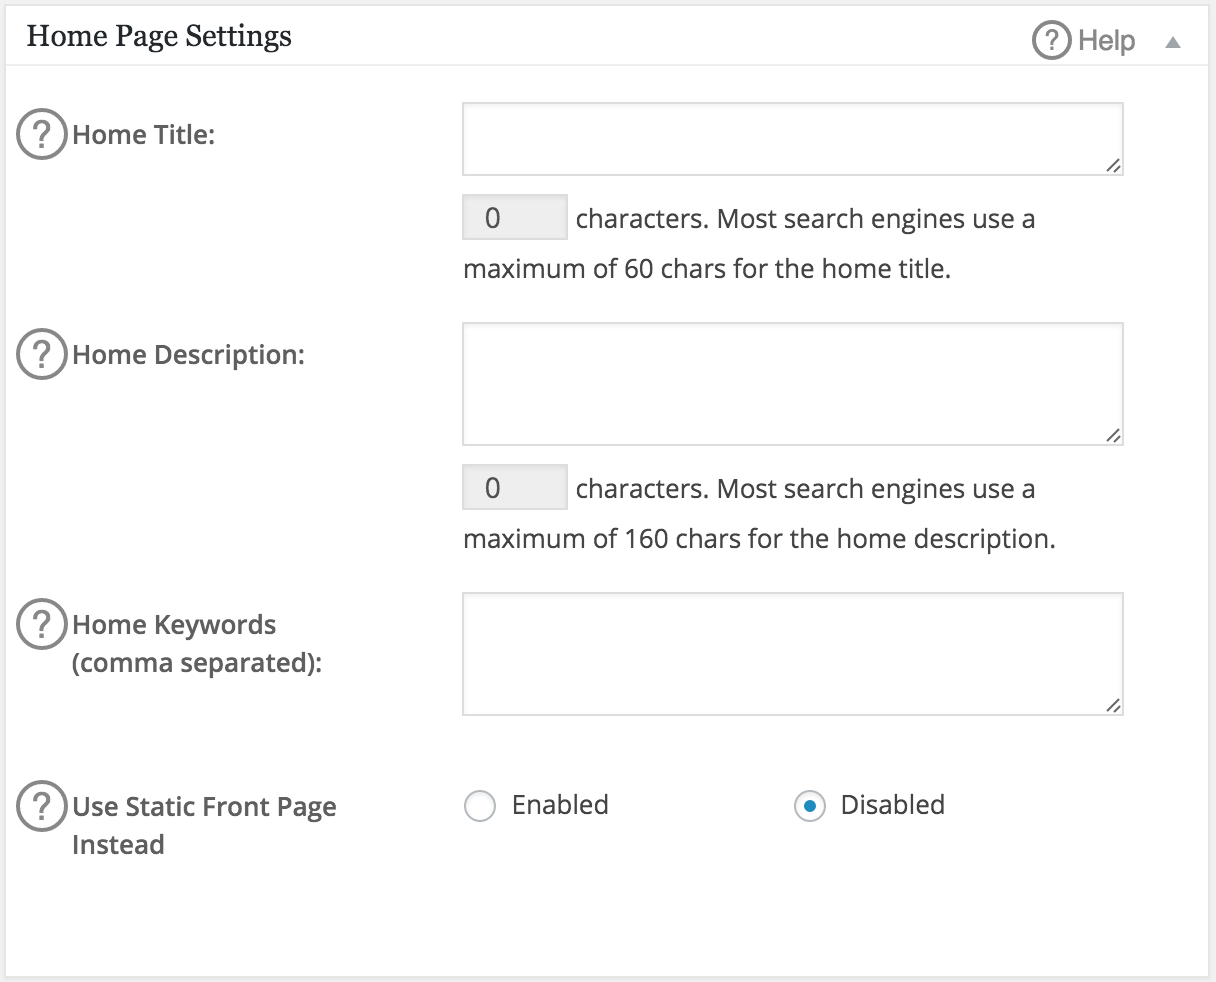
Task: Click the Home Title label
Action: (x=144, y=135)
